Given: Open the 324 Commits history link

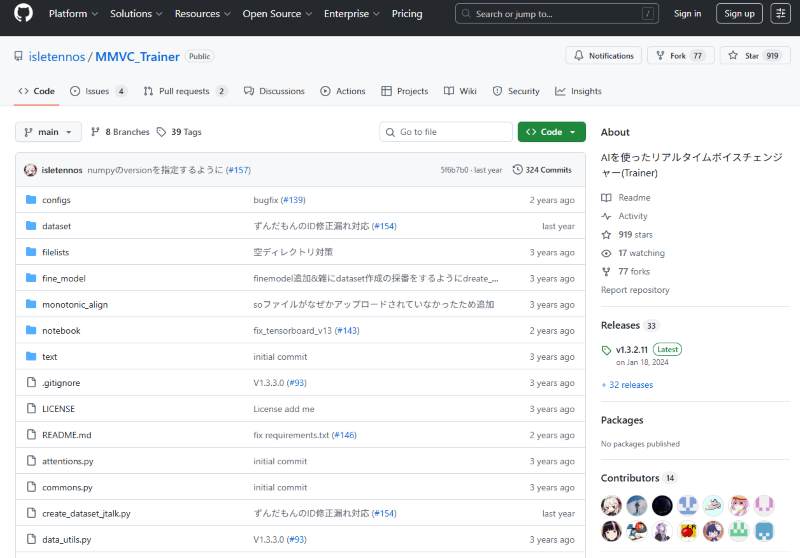Looking at the screenshot, I should pyautogui.click(x=542, y=170).
